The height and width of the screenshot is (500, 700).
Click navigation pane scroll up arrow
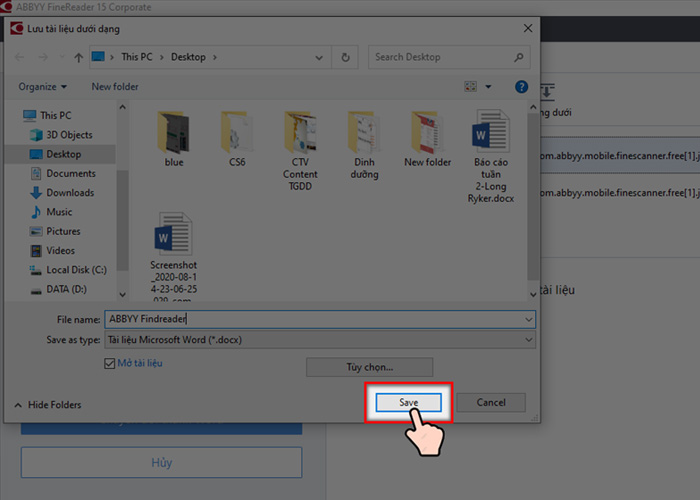click(122, 108)
